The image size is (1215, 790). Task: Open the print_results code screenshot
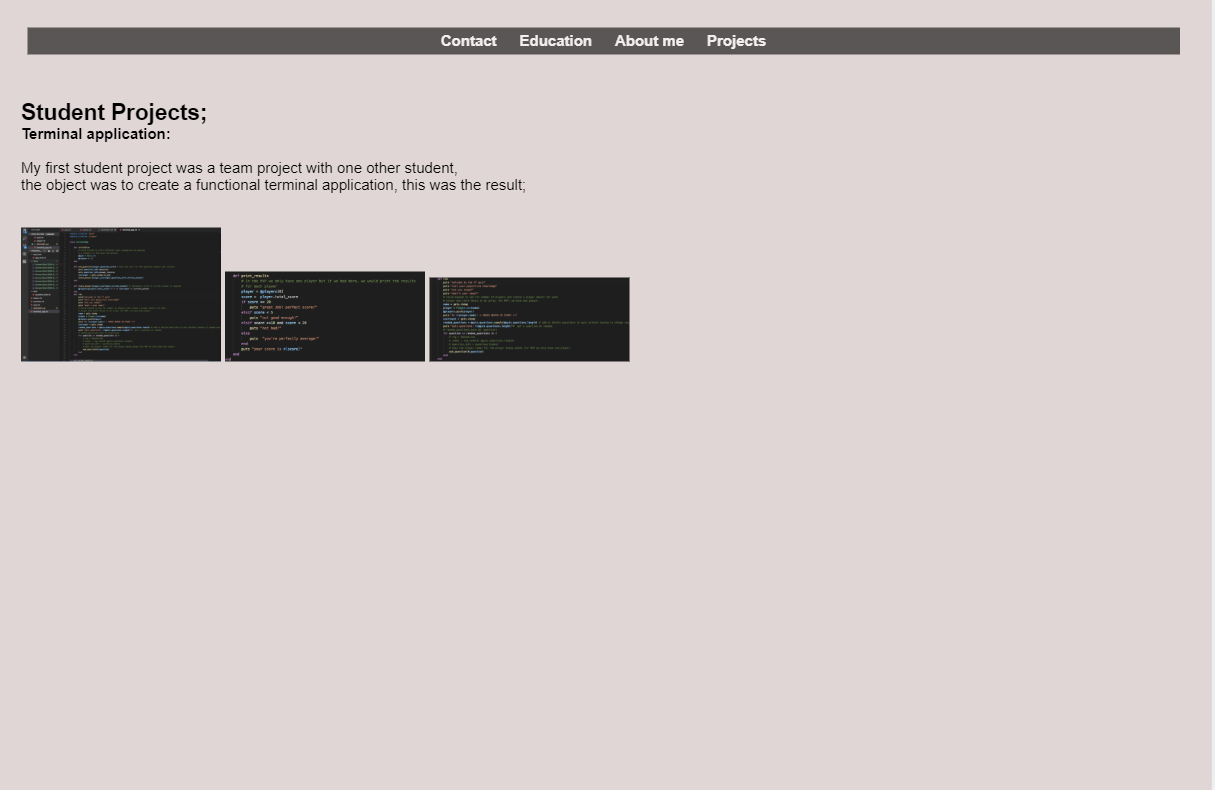pyautogui.click(x=325, y=315)
